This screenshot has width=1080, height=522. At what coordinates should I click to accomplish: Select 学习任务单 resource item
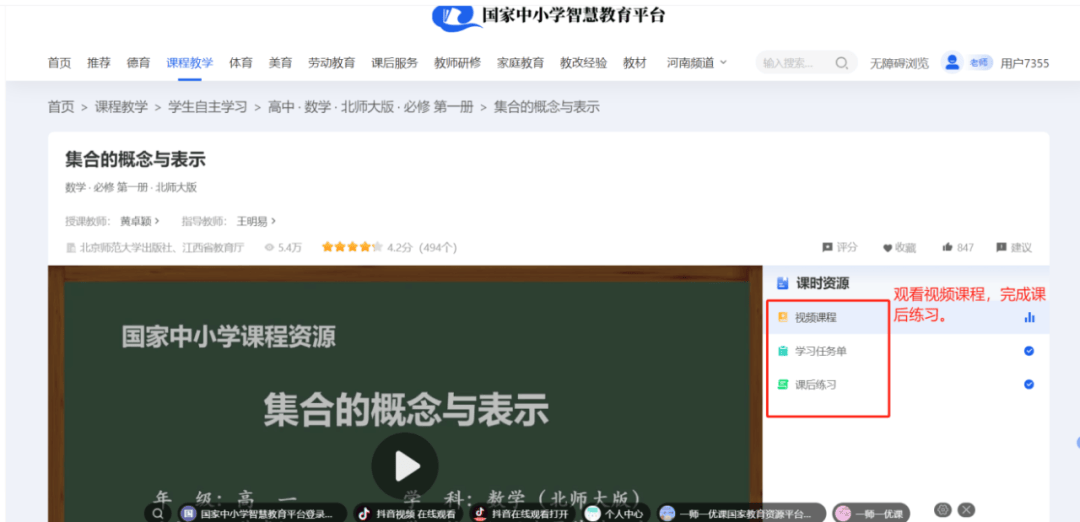[x=906, y=351]
